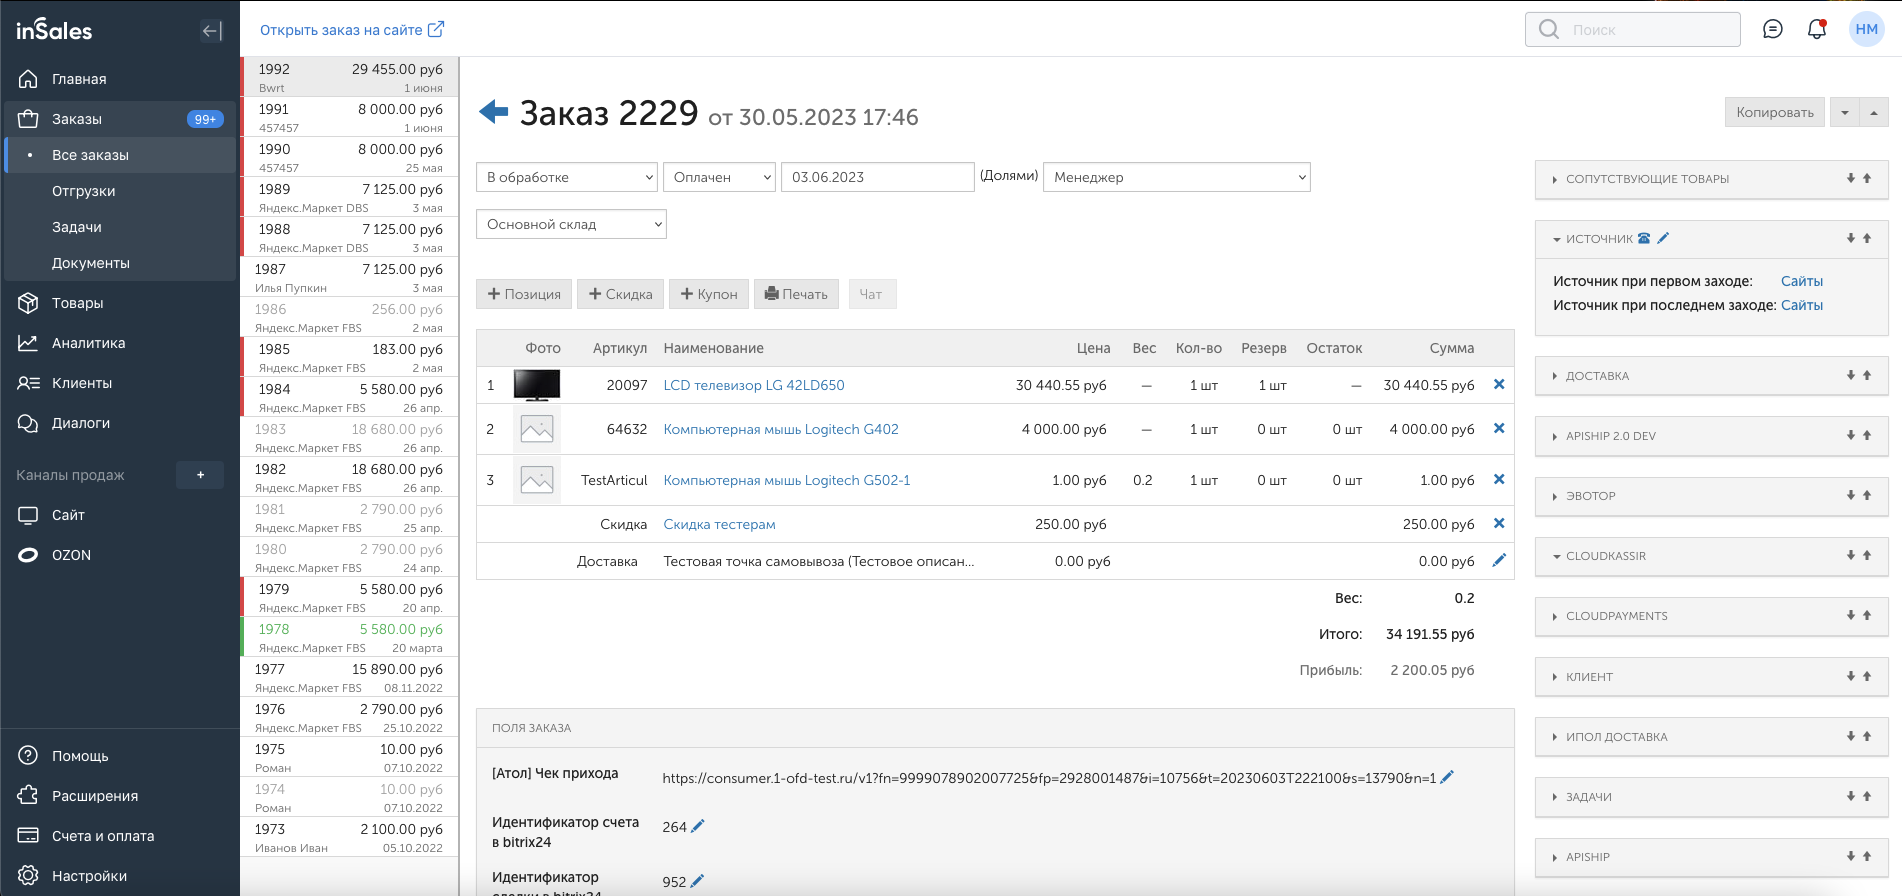The image size is (1902, 896).
Task: Click LCD TV product thumbnail
Action: click(x=537, y=385)
